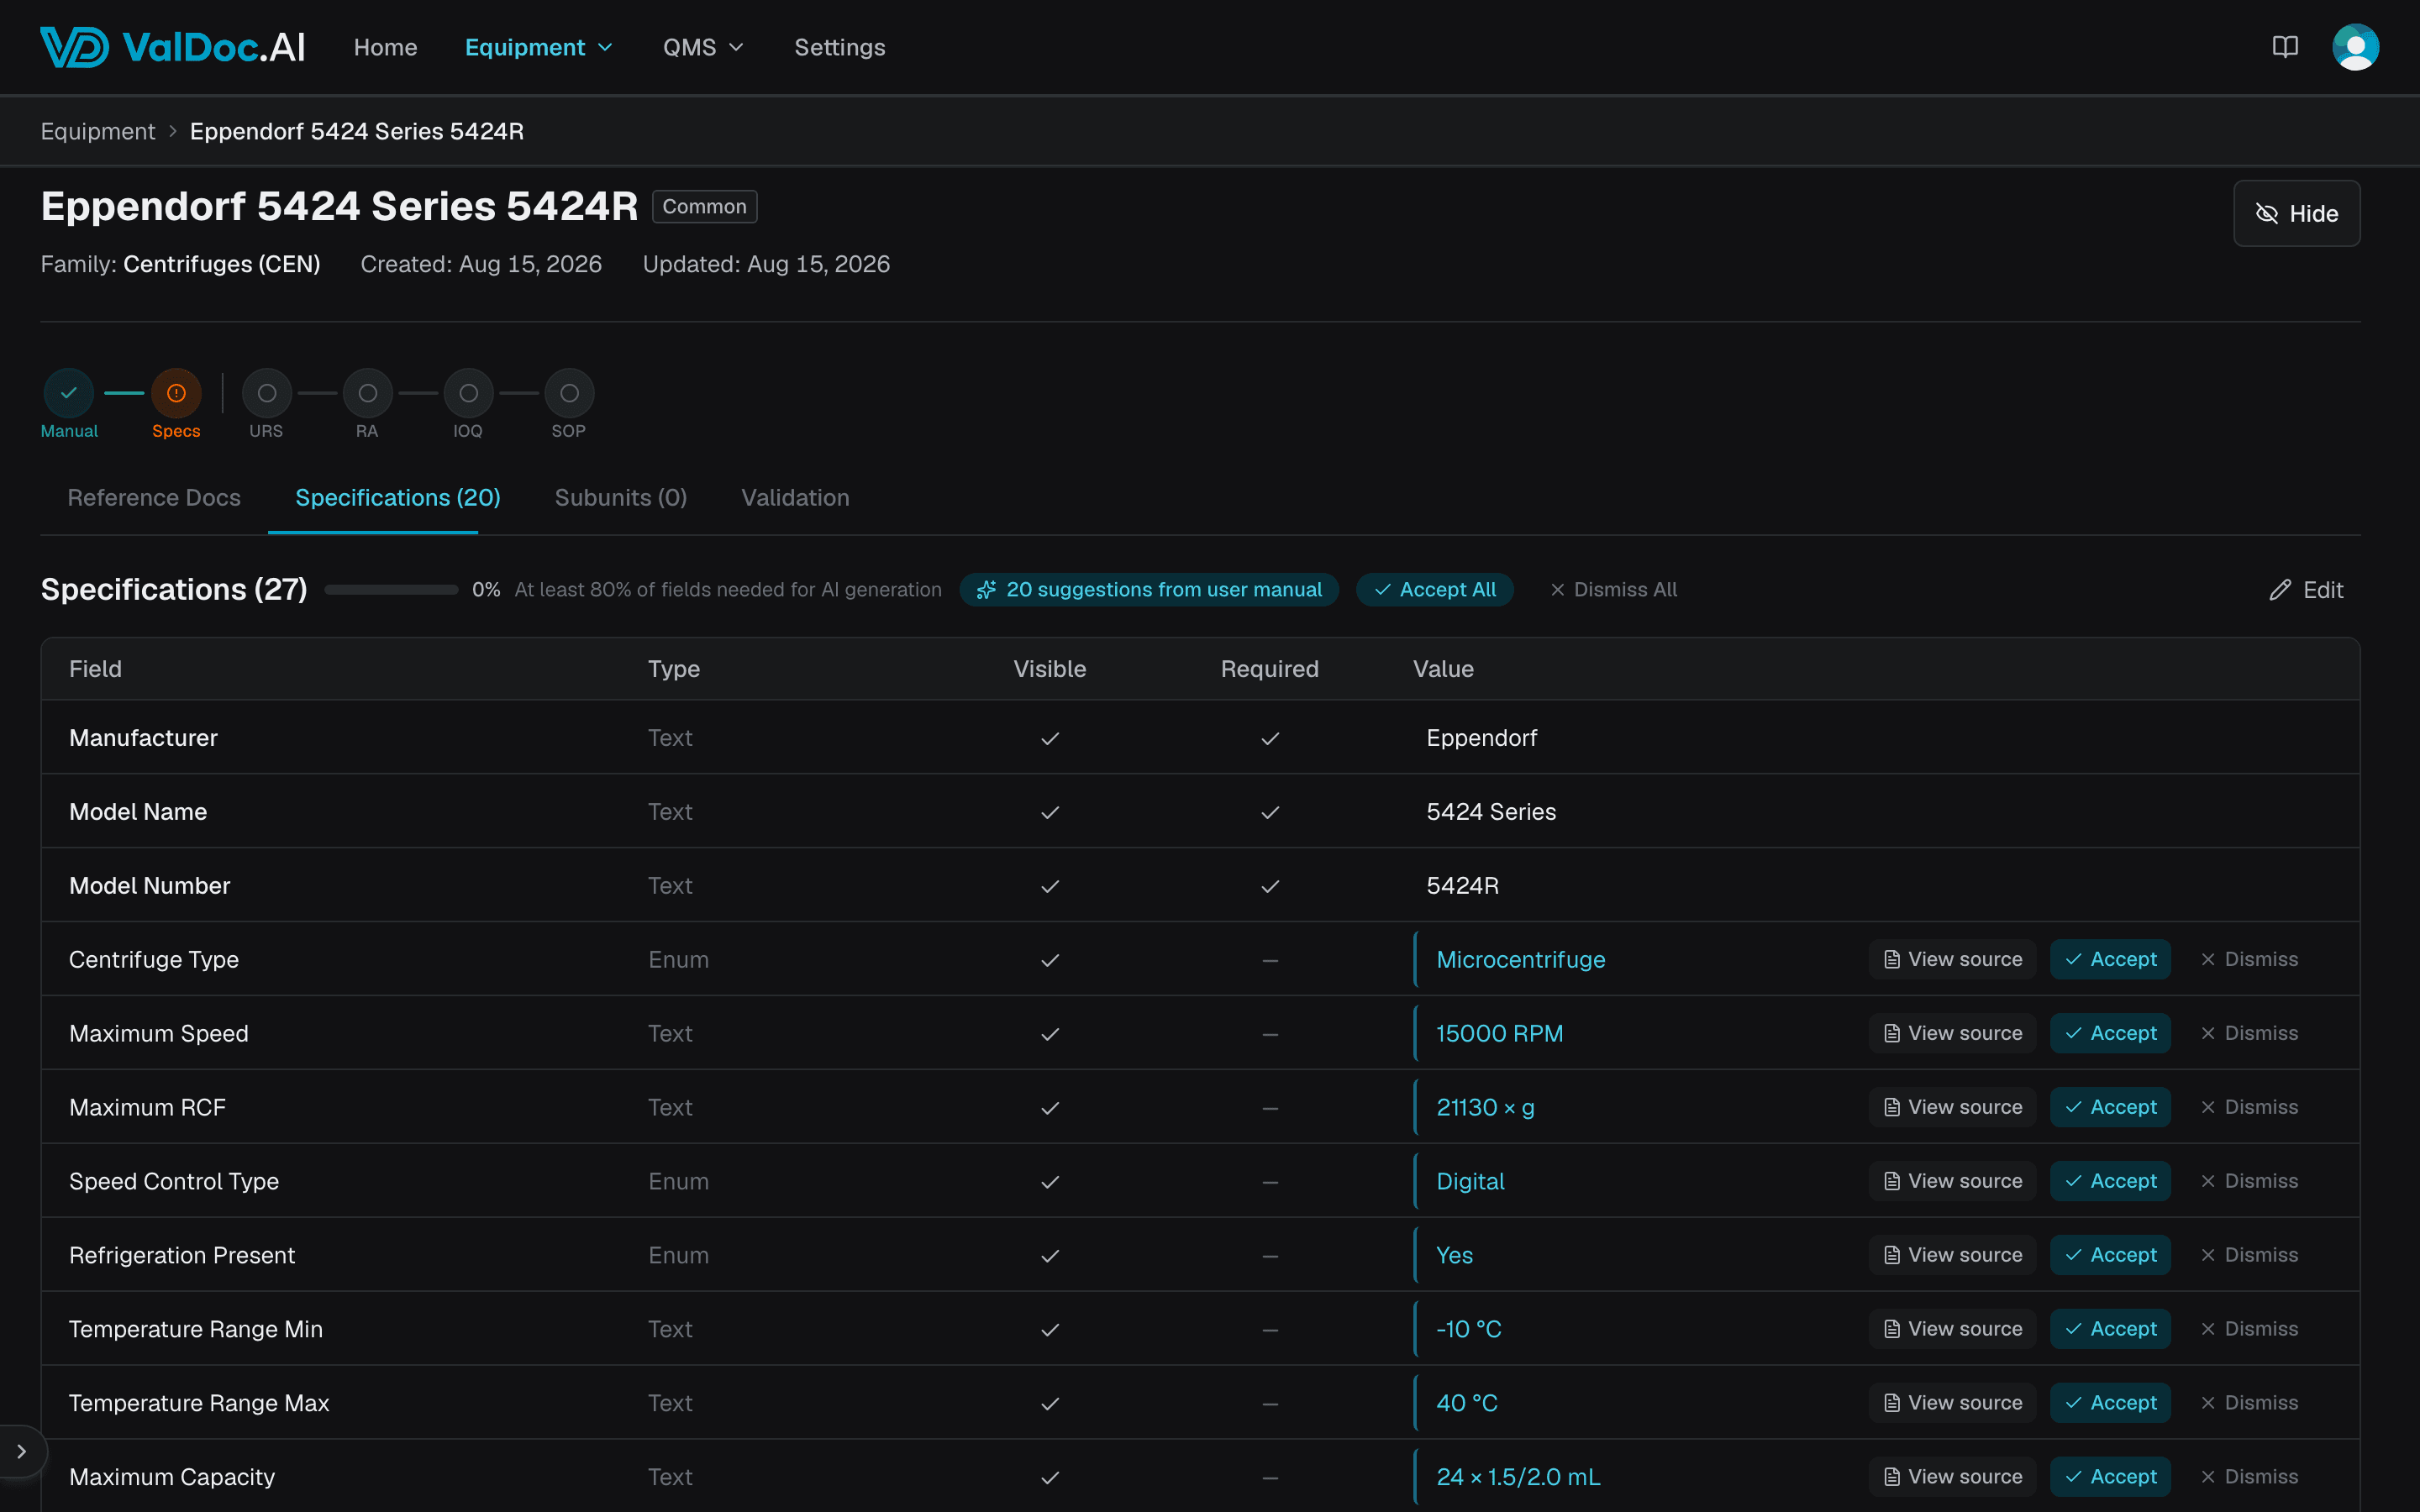The image size is (2420, 1512).
Task: Click the Manual step checkmark circle
Action: tap(69, 393)
